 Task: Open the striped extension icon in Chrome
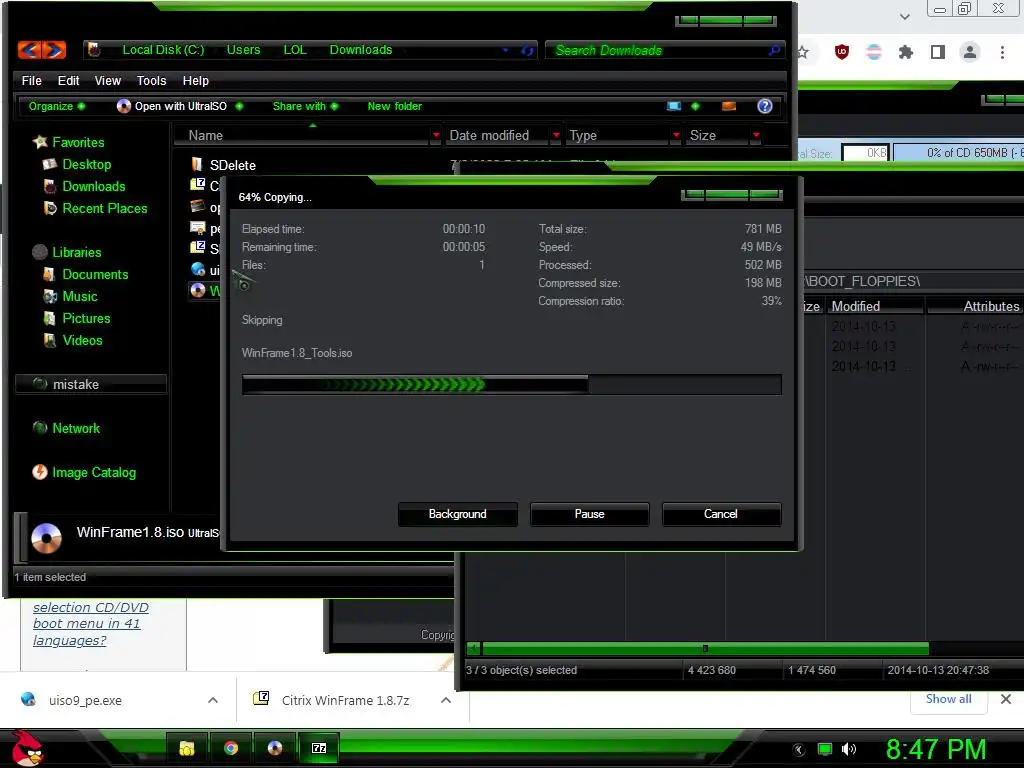tap(874, 52)
